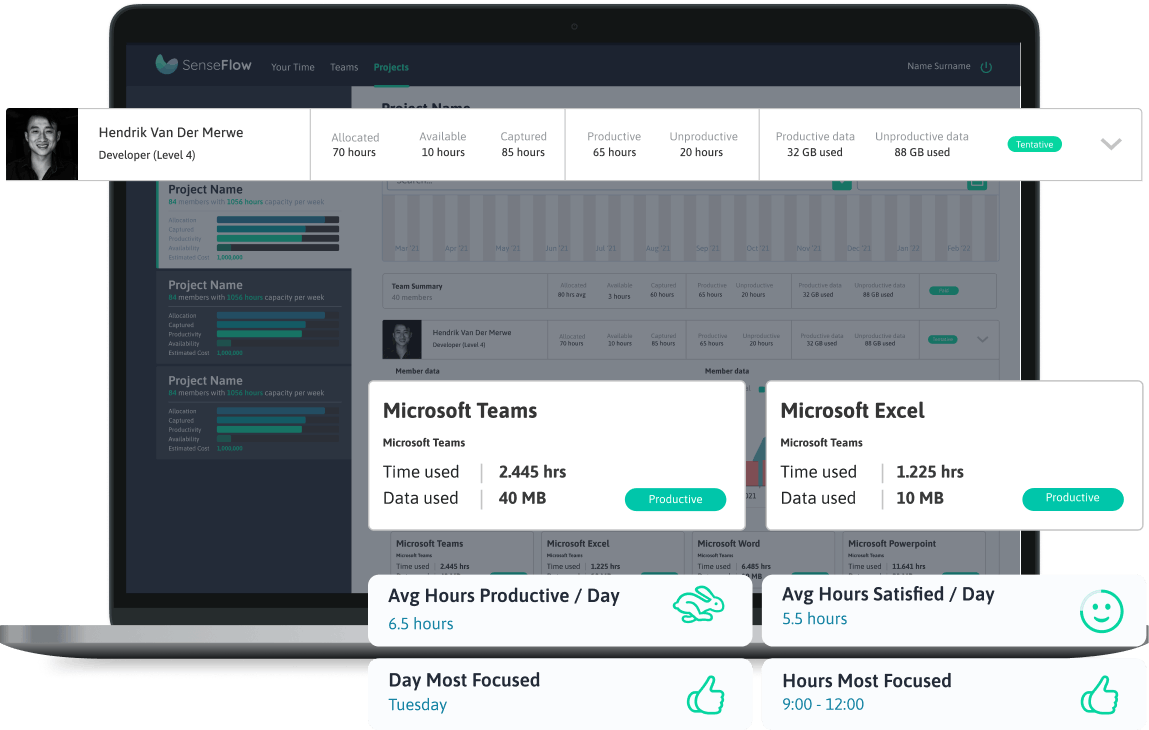Open Hendrik Van Der Merwe's large profile photo

pos(42,144)
